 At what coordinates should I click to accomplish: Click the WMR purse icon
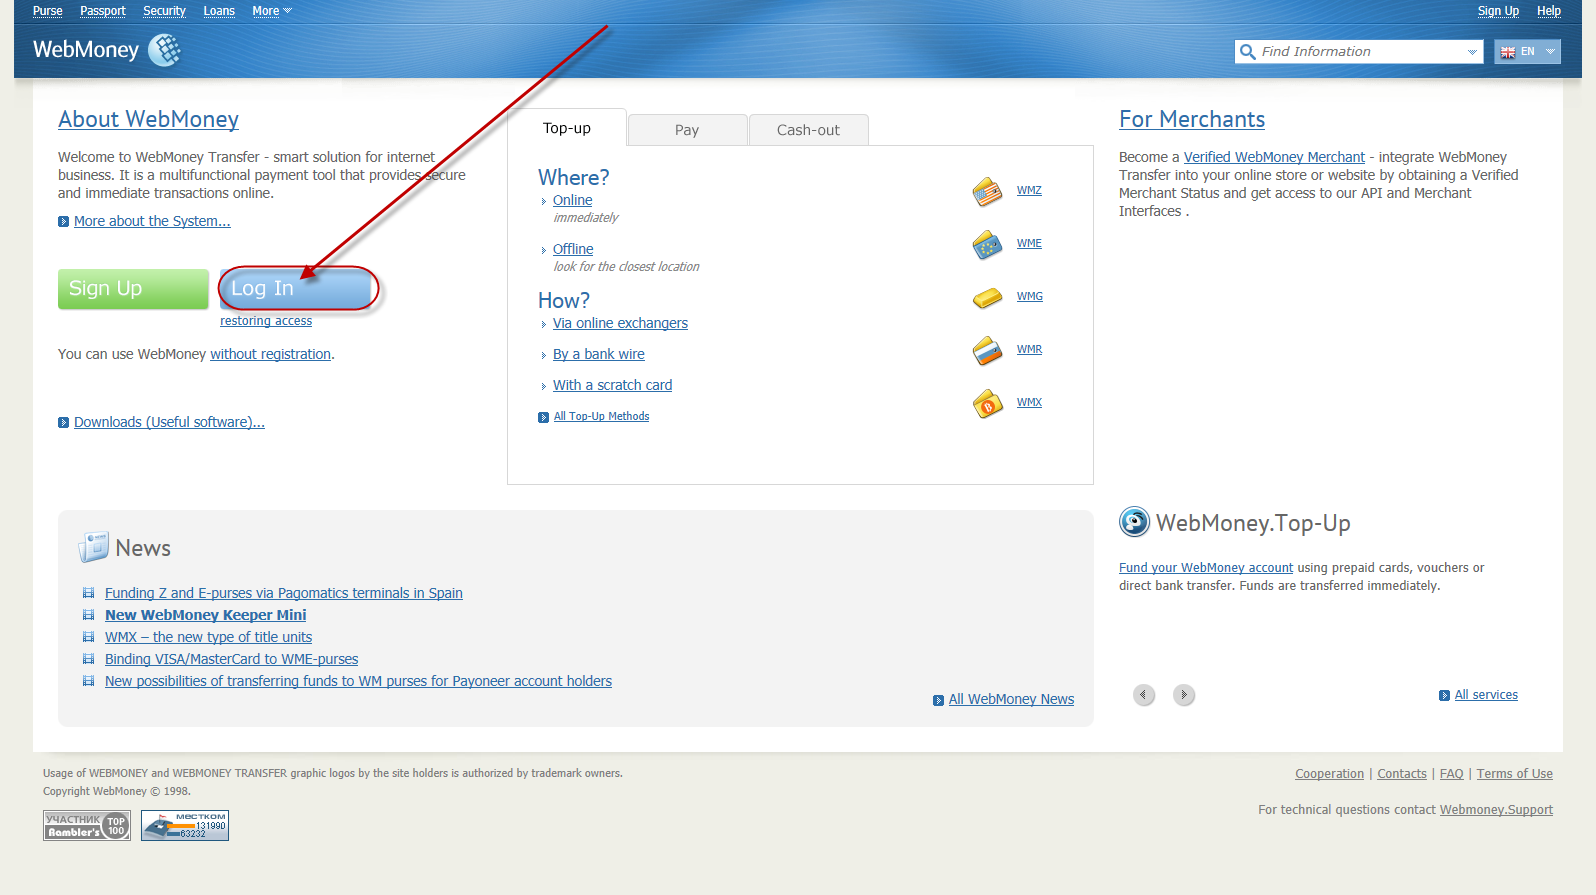click(987, 350)
